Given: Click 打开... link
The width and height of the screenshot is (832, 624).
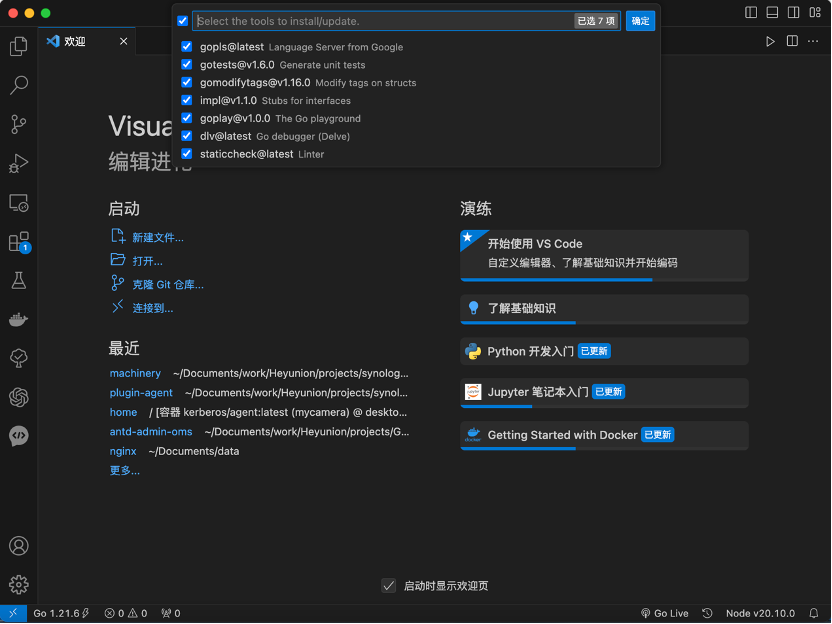Looking at the screenshot, I should pos(148,261).
